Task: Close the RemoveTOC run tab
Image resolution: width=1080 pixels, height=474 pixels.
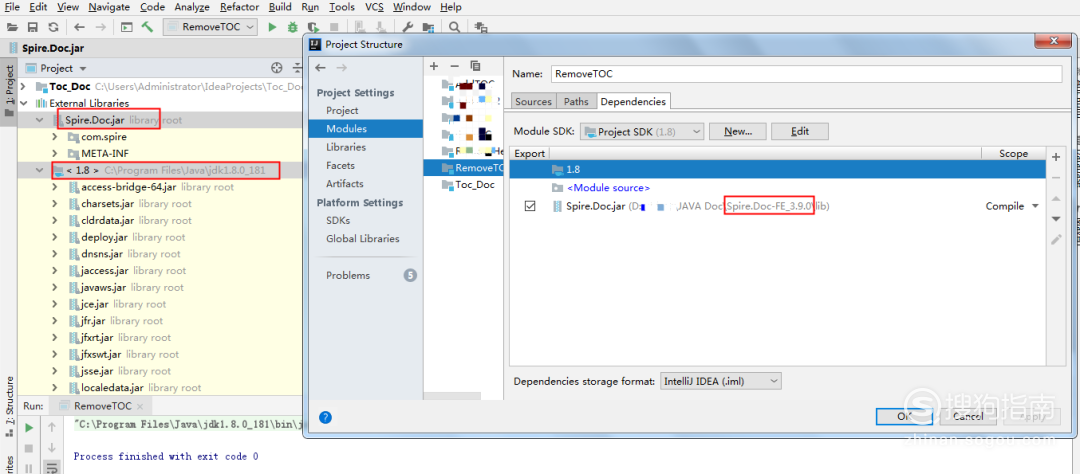Action: point(139,406)
